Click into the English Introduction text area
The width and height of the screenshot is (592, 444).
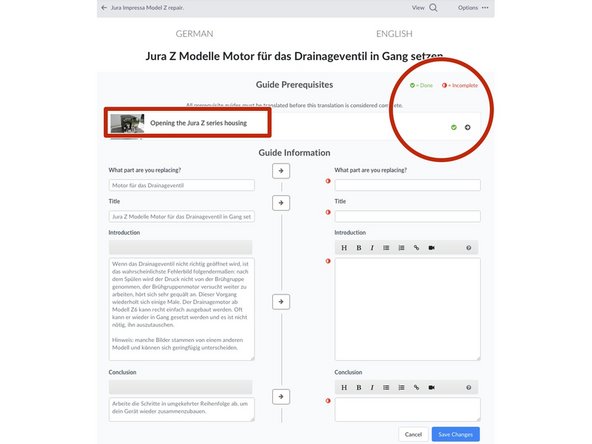click(407, 309)
